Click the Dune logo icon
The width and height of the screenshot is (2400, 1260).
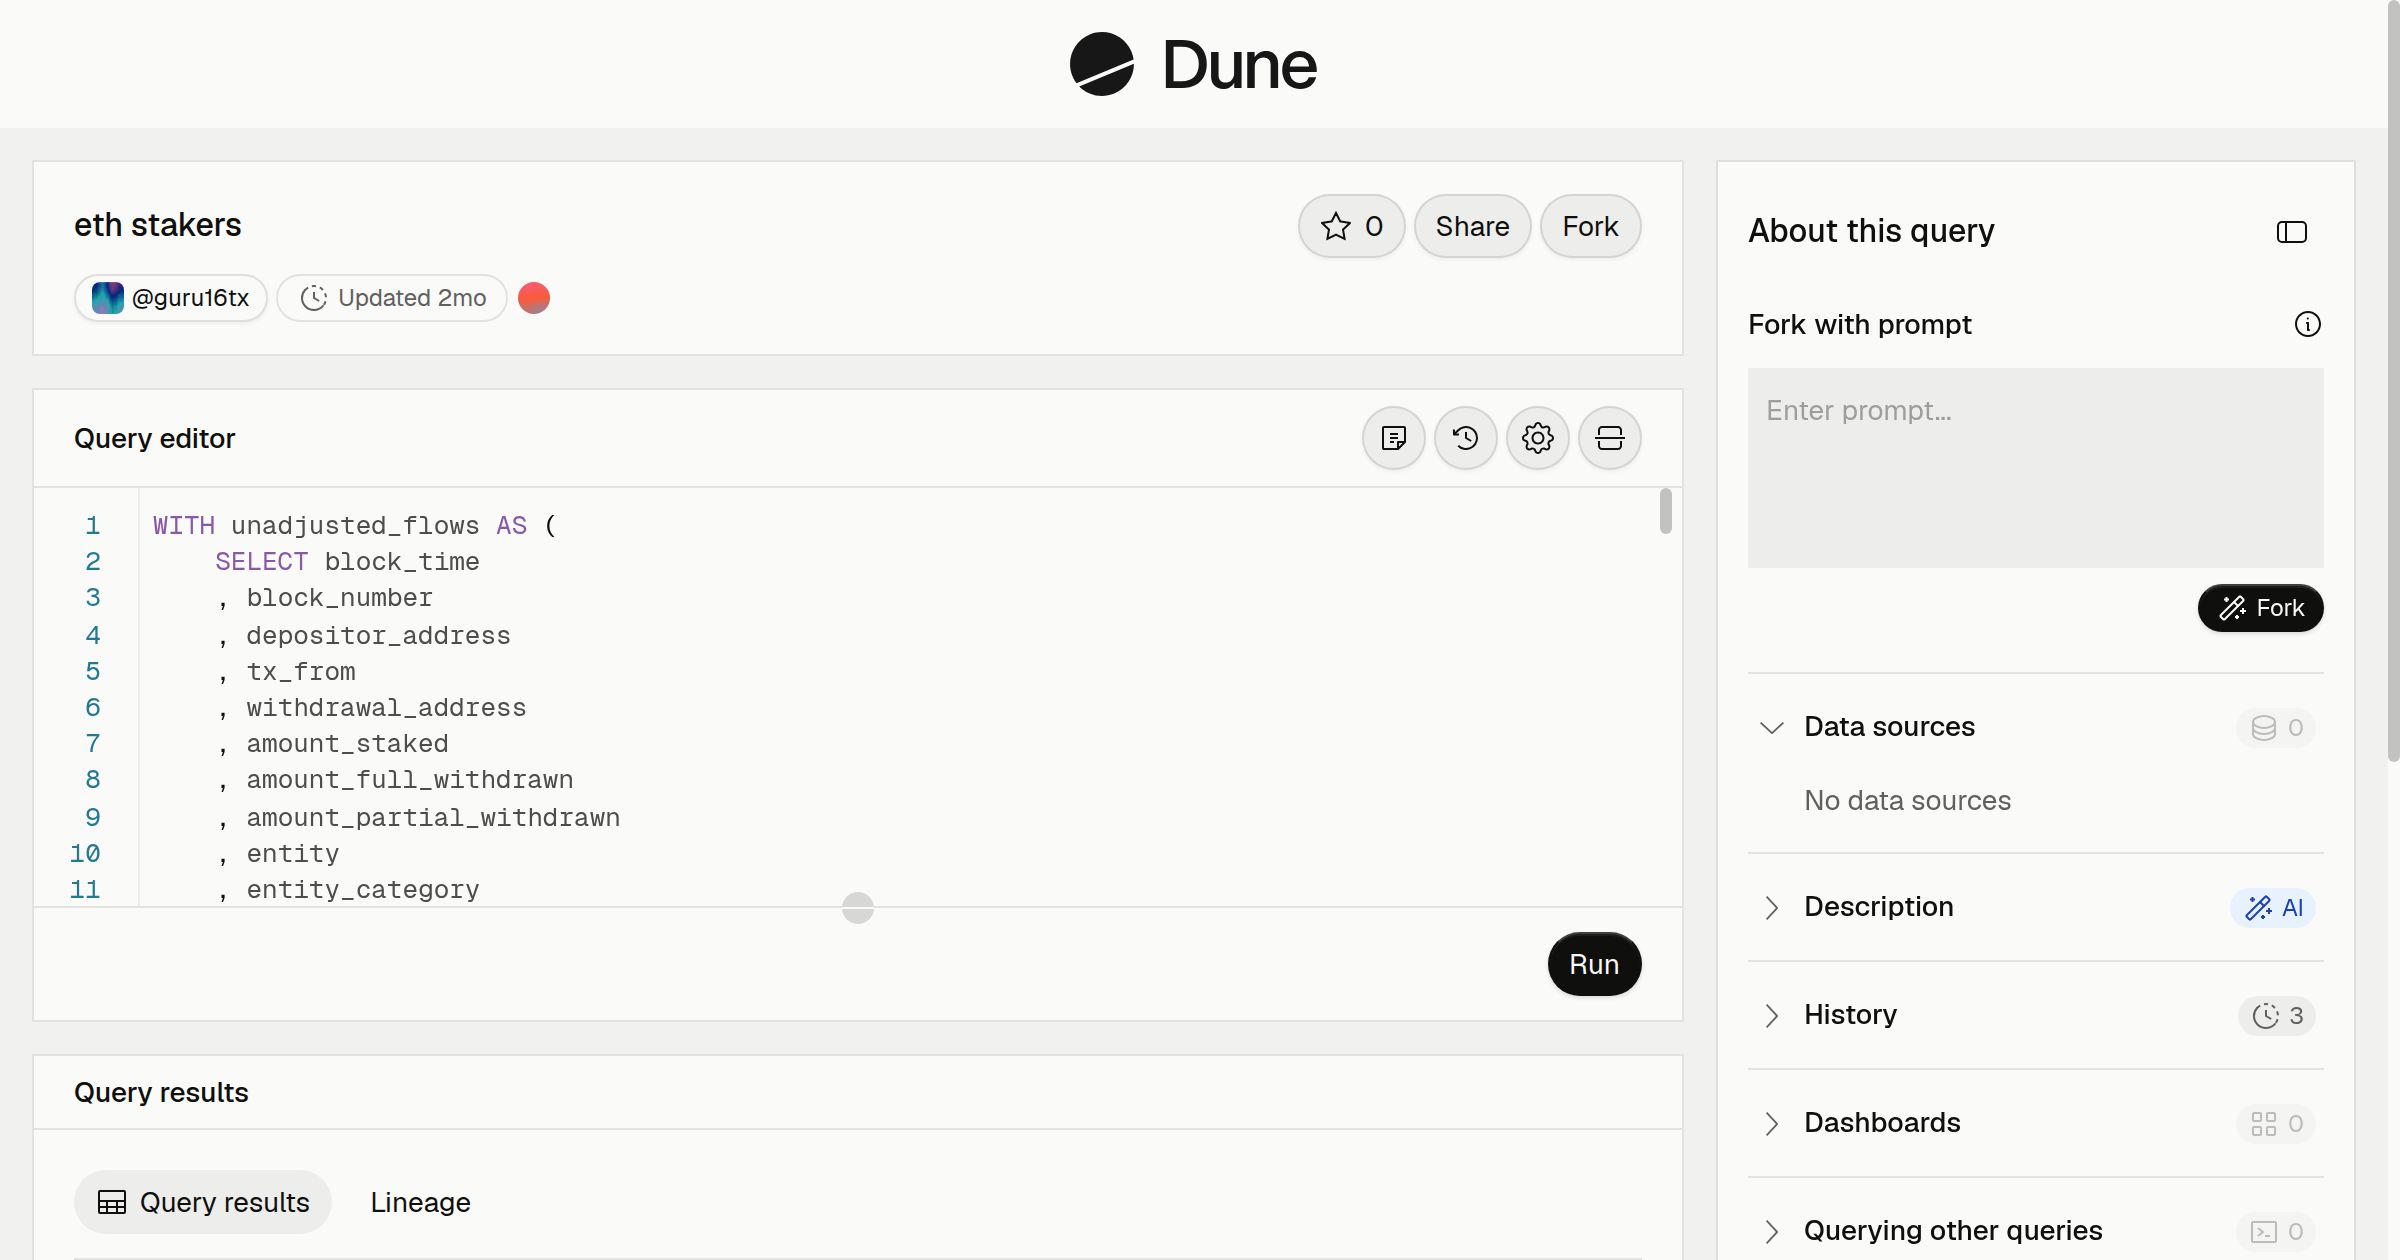point(1101,64)
